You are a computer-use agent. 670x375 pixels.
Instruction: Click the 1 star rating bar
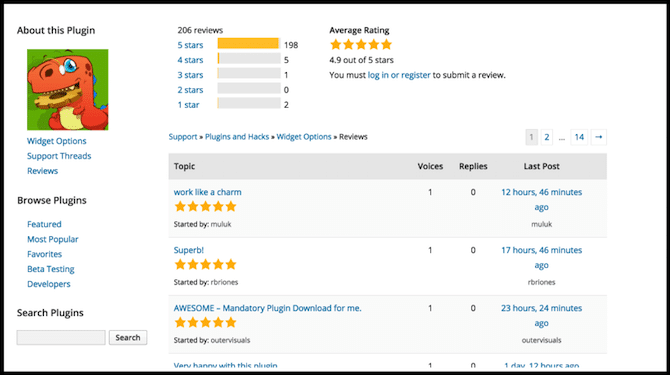249,103
